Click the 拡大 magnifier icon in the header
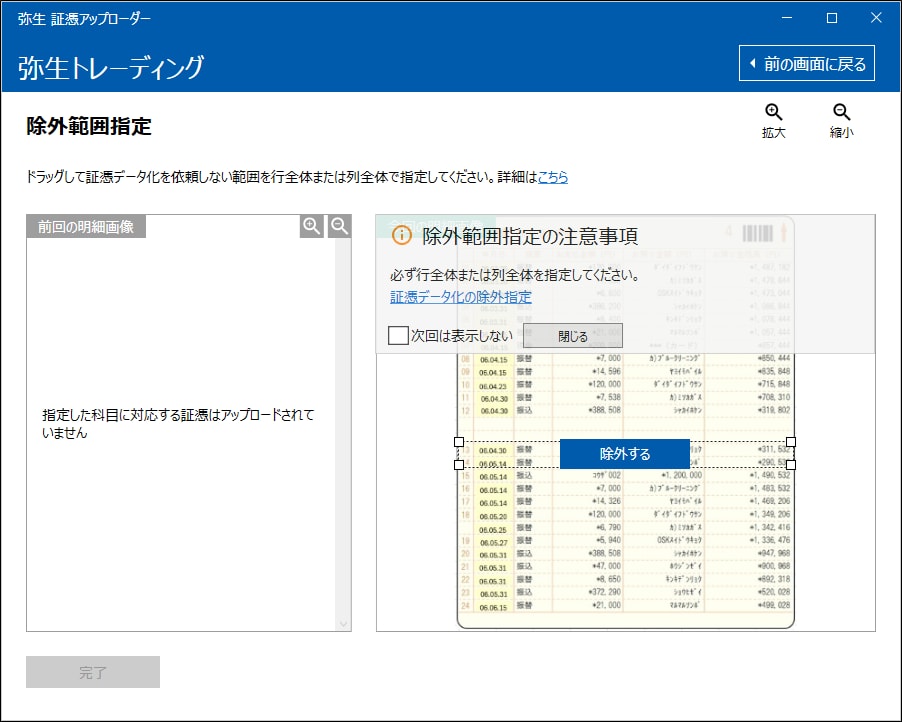 [x=773, y=113]
